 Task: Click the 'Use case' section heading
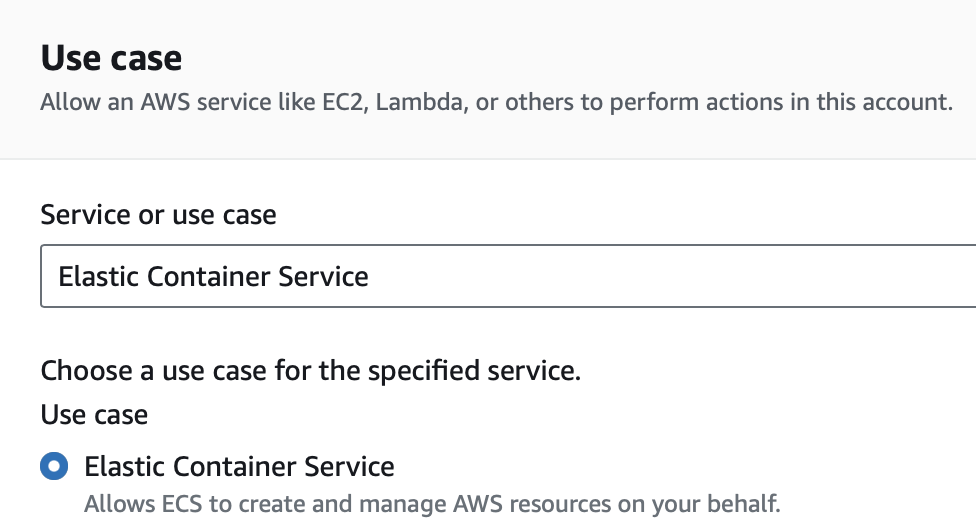111,58
